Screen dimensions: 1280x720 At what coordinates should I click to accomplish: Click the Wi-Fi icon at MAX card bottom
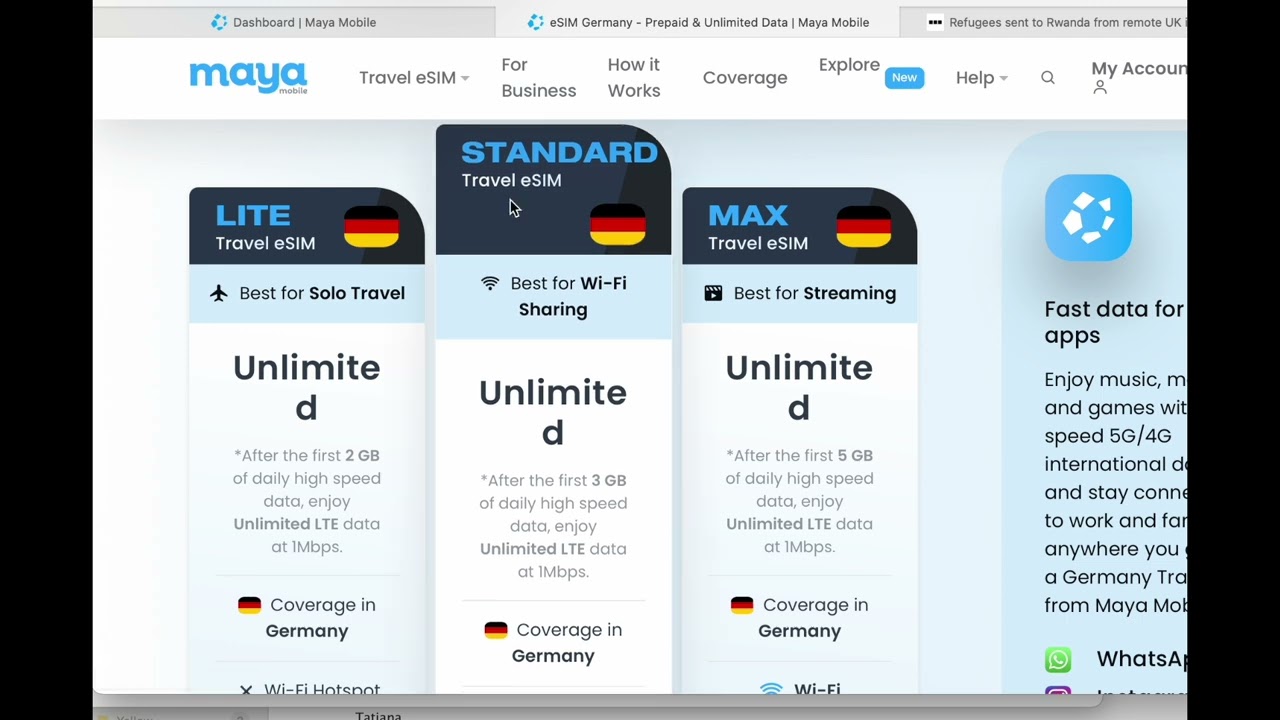[x=771, y=689]
